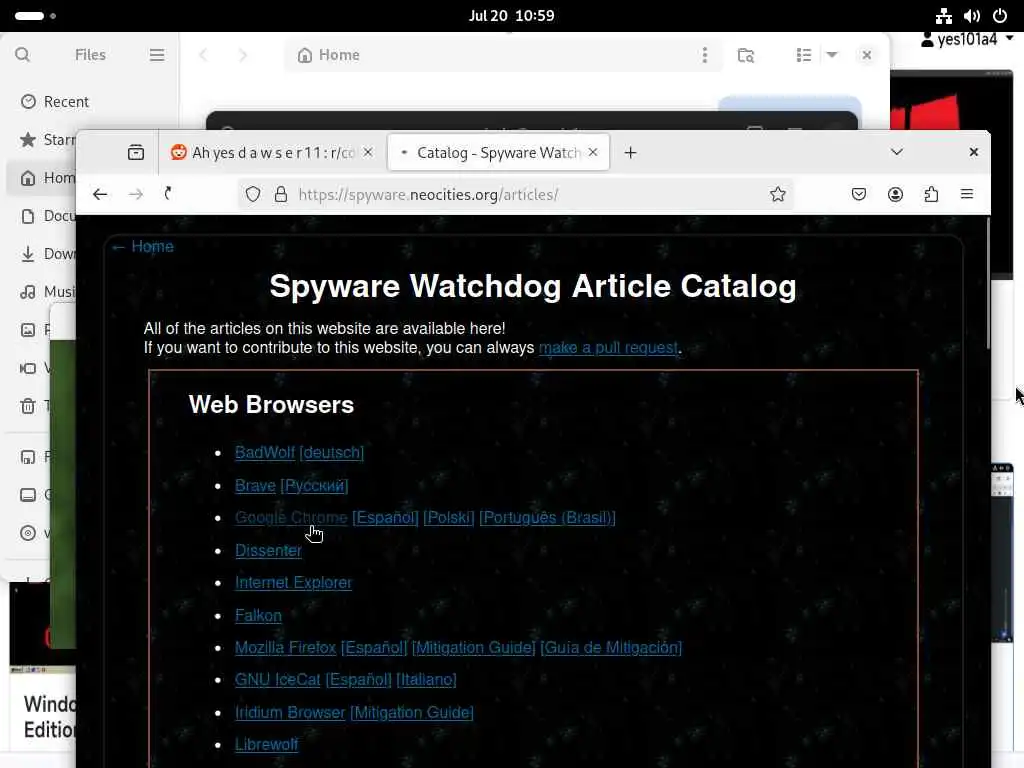
Task: Click the clock in the top bar
Action: (x=511, y=16)
